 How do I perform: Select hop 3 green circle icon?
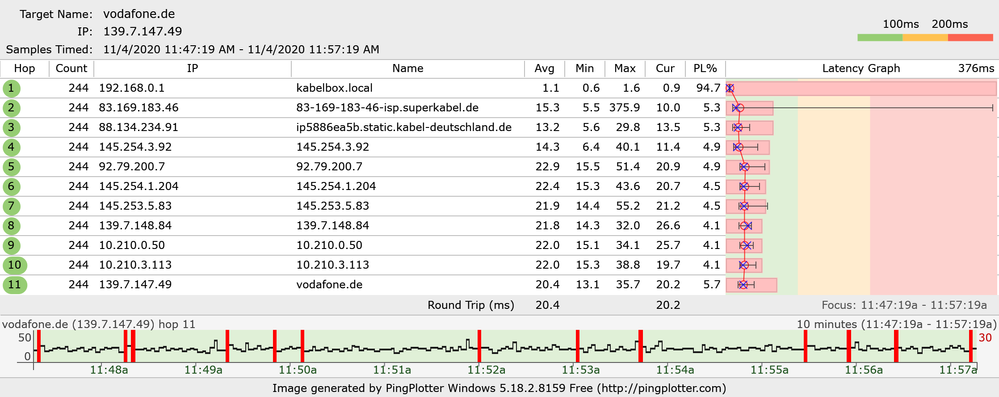[11, 128]
